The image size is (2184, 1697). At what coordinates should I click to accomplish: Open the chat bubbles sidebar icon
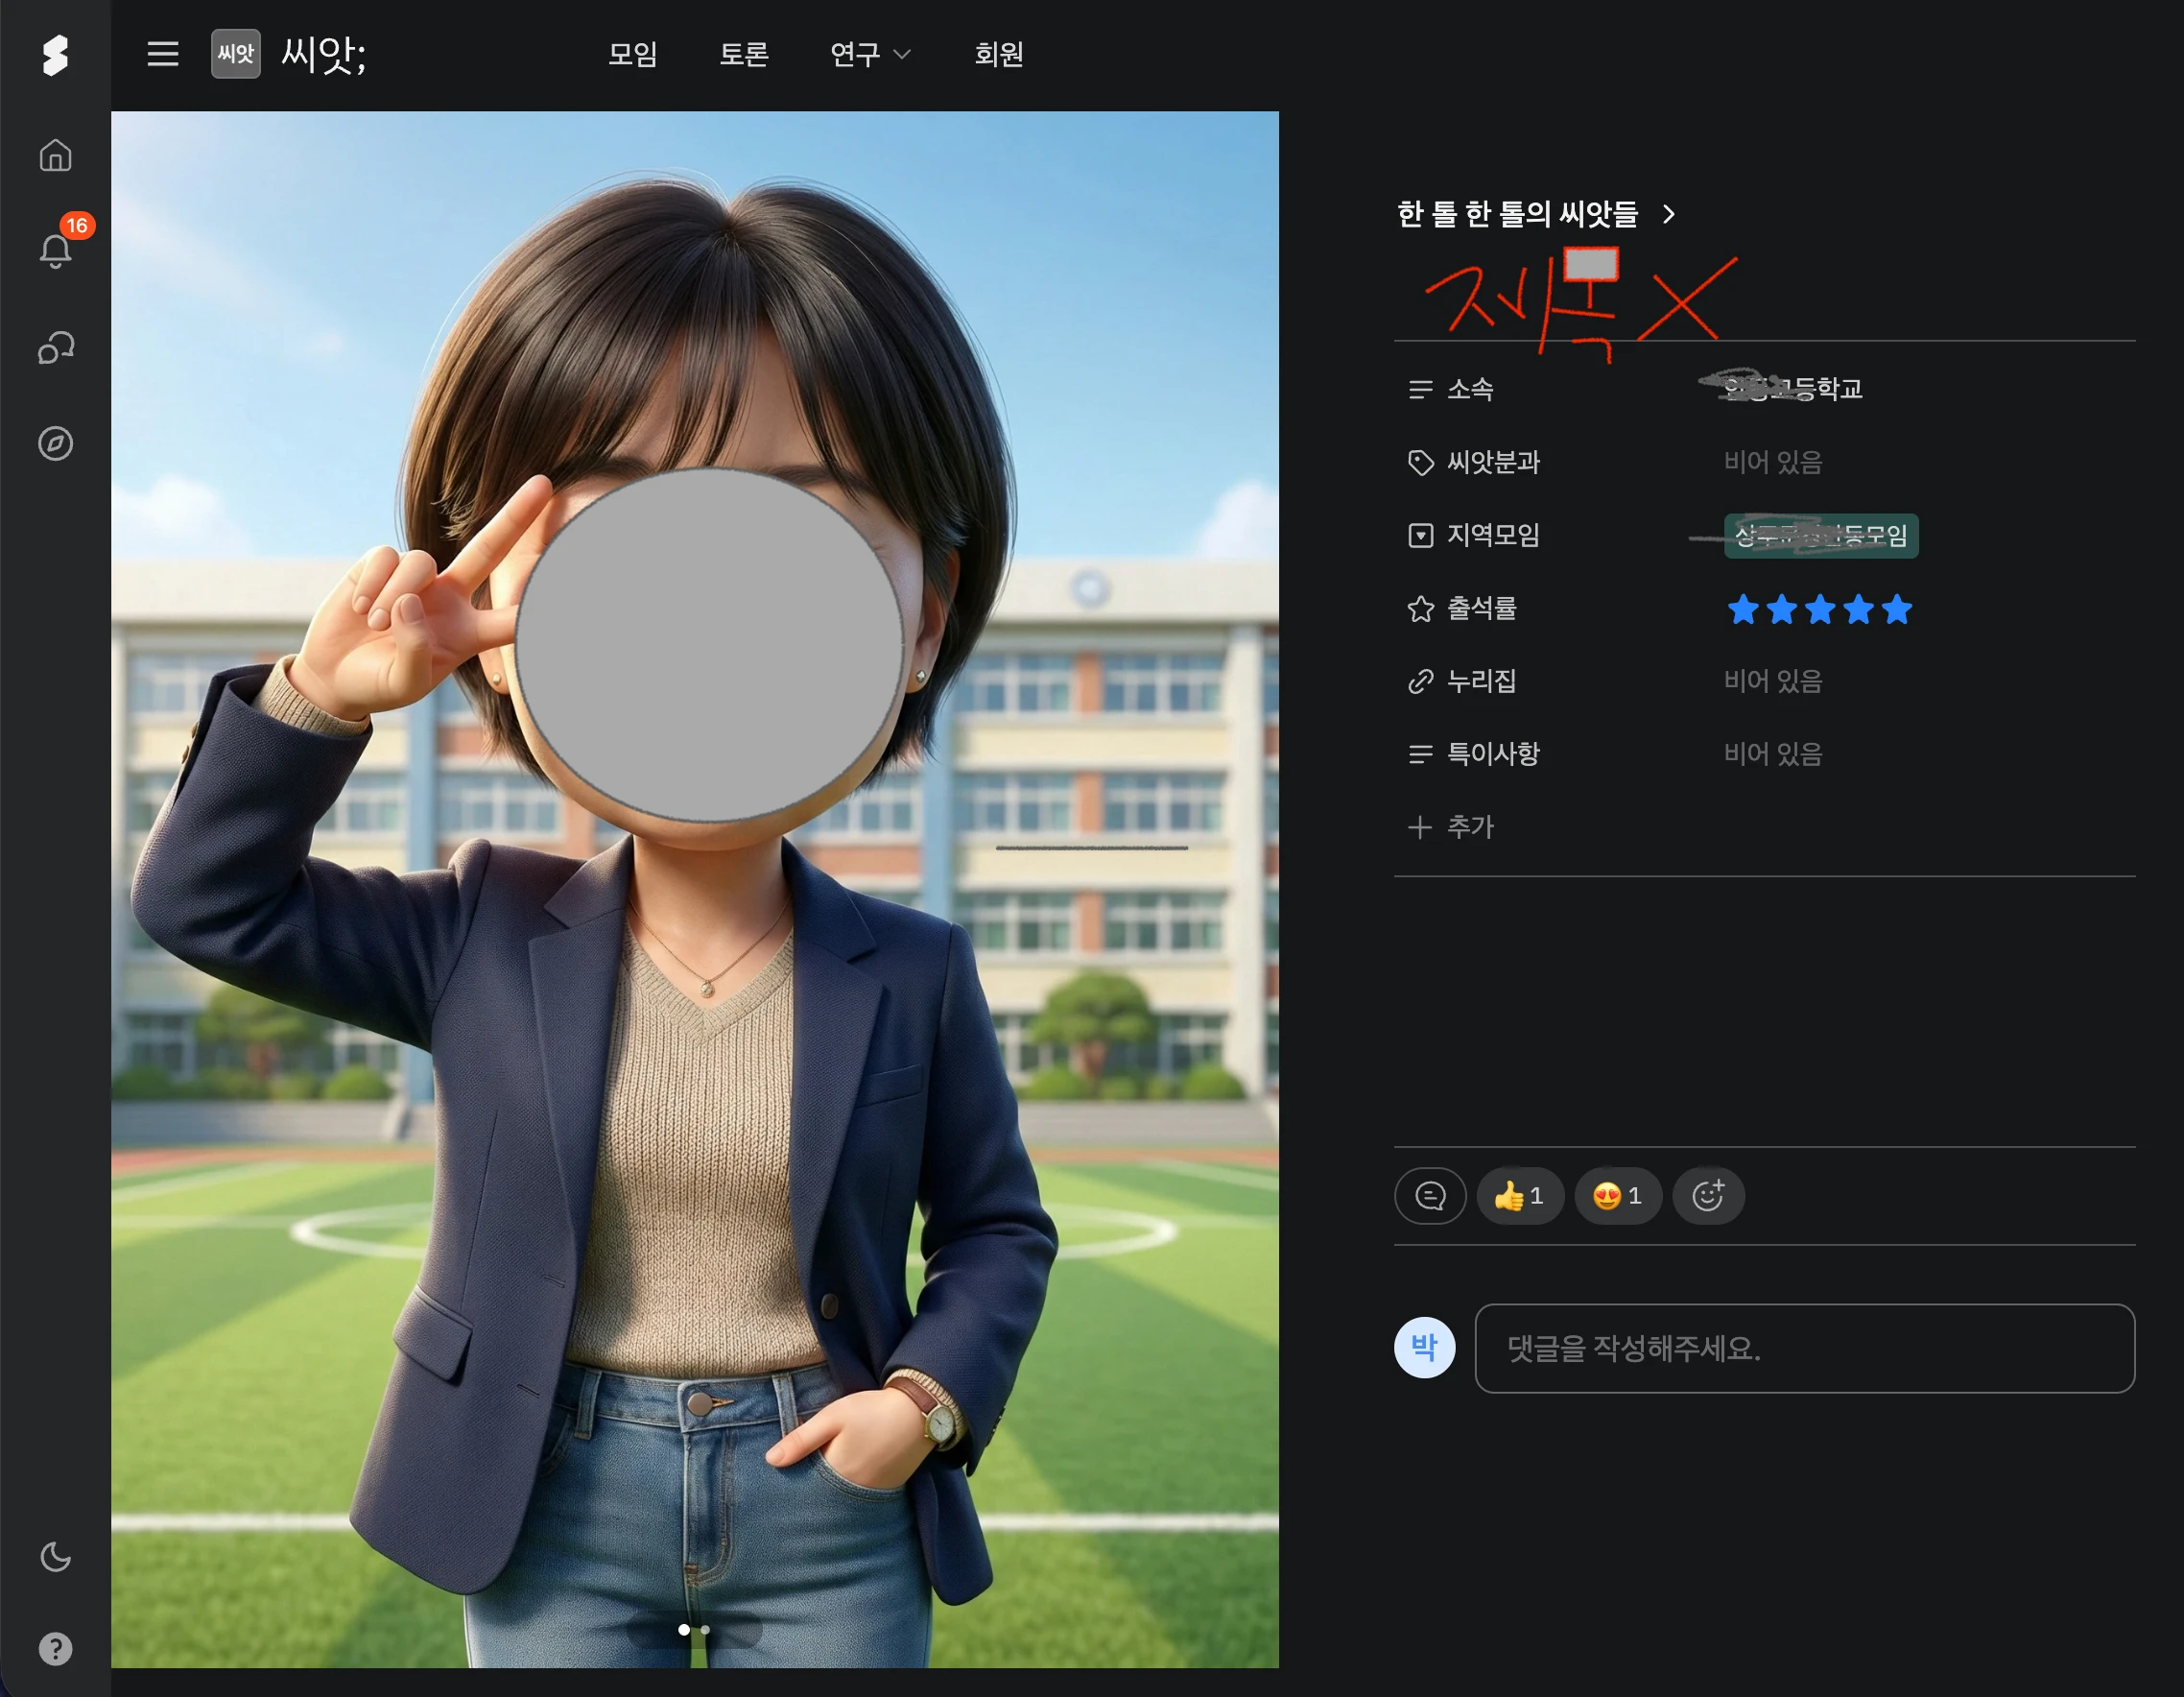pyautogui.click(x=55, y=347)
